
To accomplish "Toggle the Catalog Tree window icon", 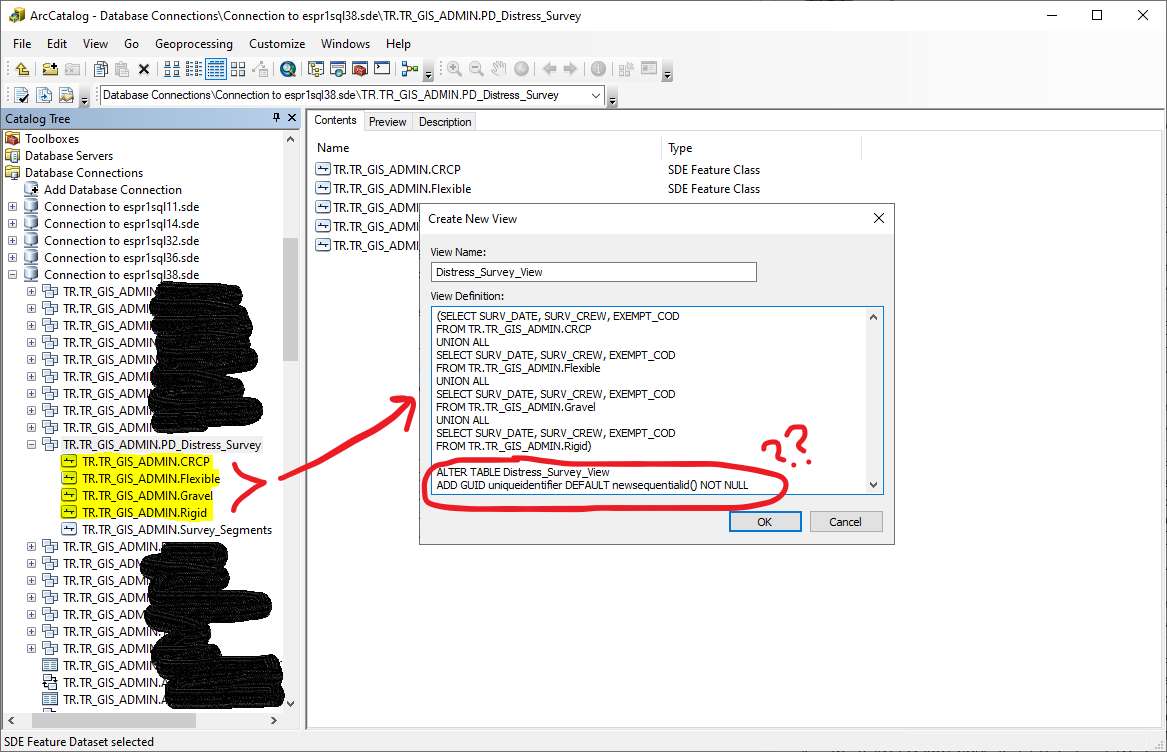I will pyautogui.click(x=316, y=69).
